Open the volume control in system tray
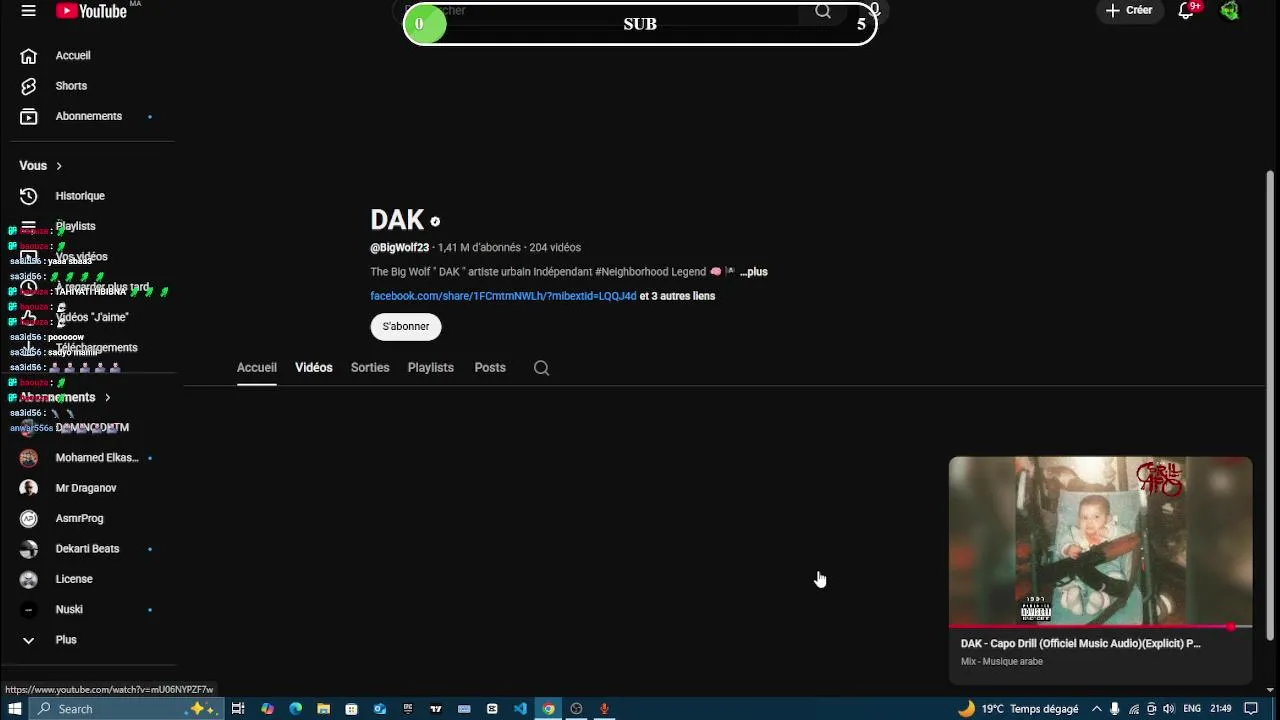The width and height of the screenshot is (1280, 720). (x=1168, y=709)
